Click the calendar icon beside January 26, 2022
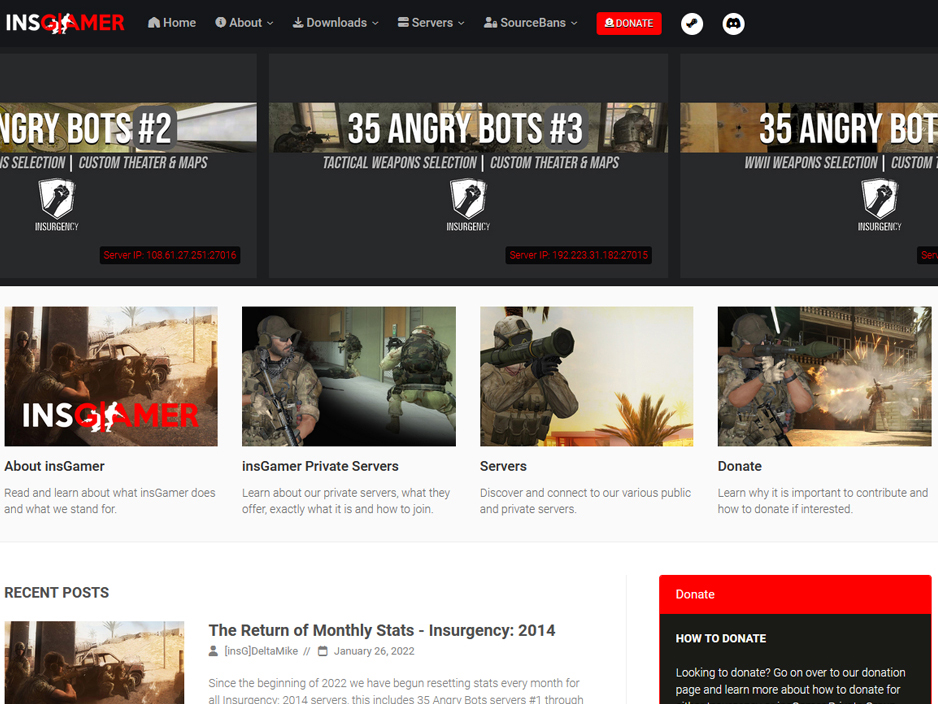The width and height of the screenshot is (938, 704). coord(323,651)
